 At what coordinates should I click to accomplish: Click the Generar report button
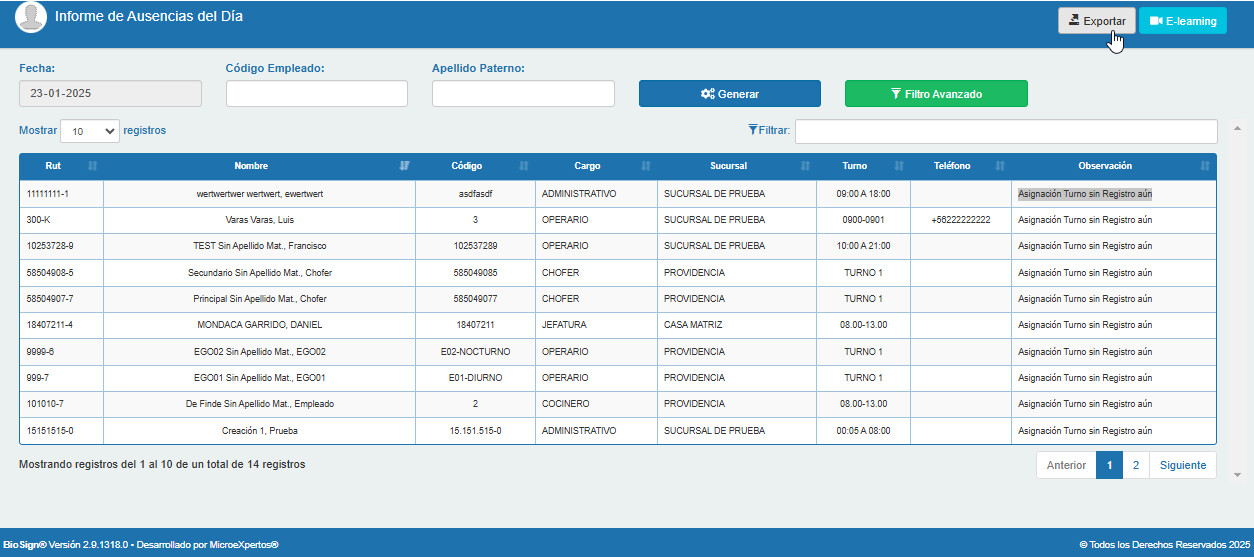click(x=730, y=94)
